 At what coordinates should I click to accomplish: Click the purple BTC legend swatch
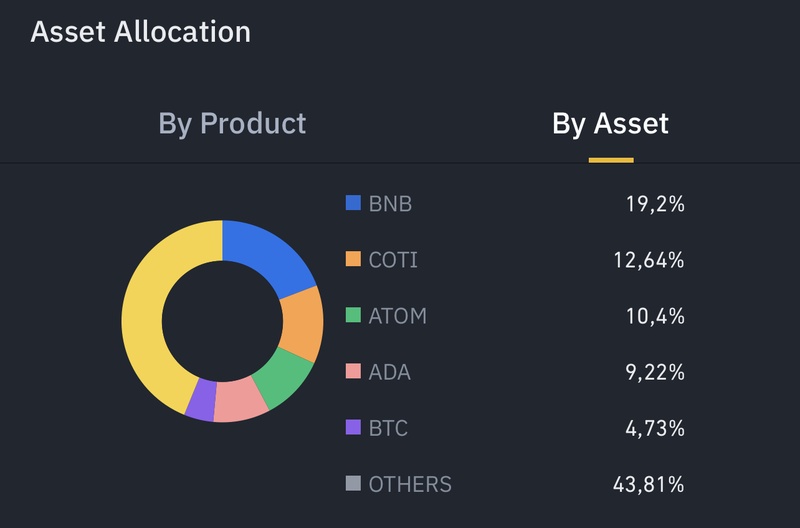tap(353, 427)
